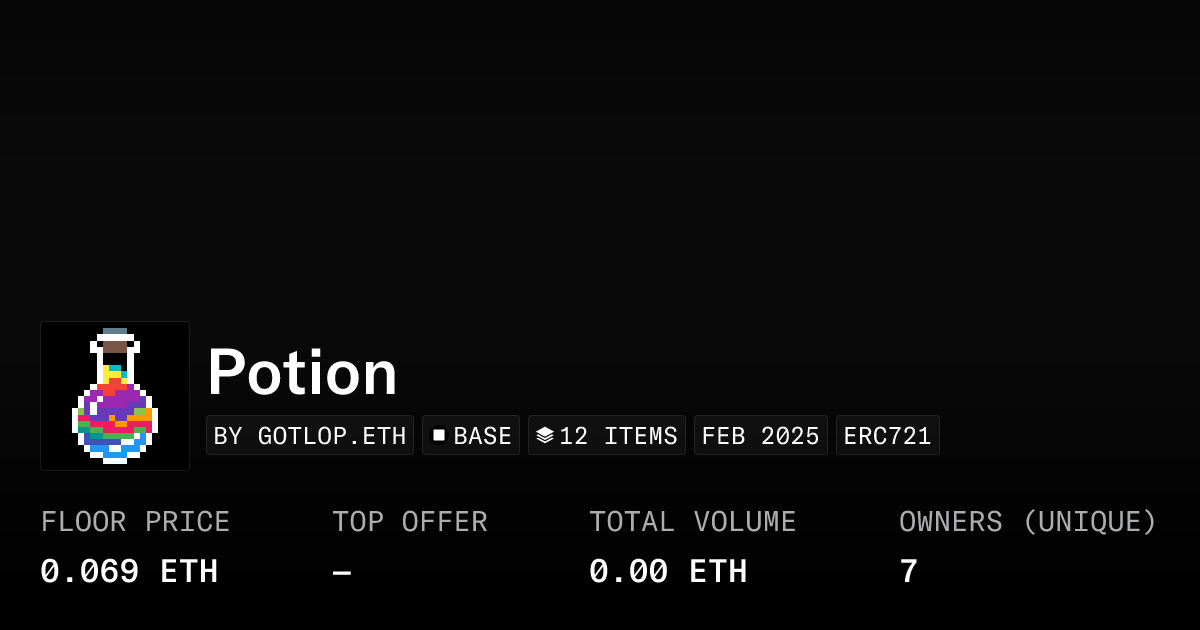This screenshot has width=1200, height=630.
Task: Click the TOTAL VOLUME label
Action: click(x=692, y=522)
